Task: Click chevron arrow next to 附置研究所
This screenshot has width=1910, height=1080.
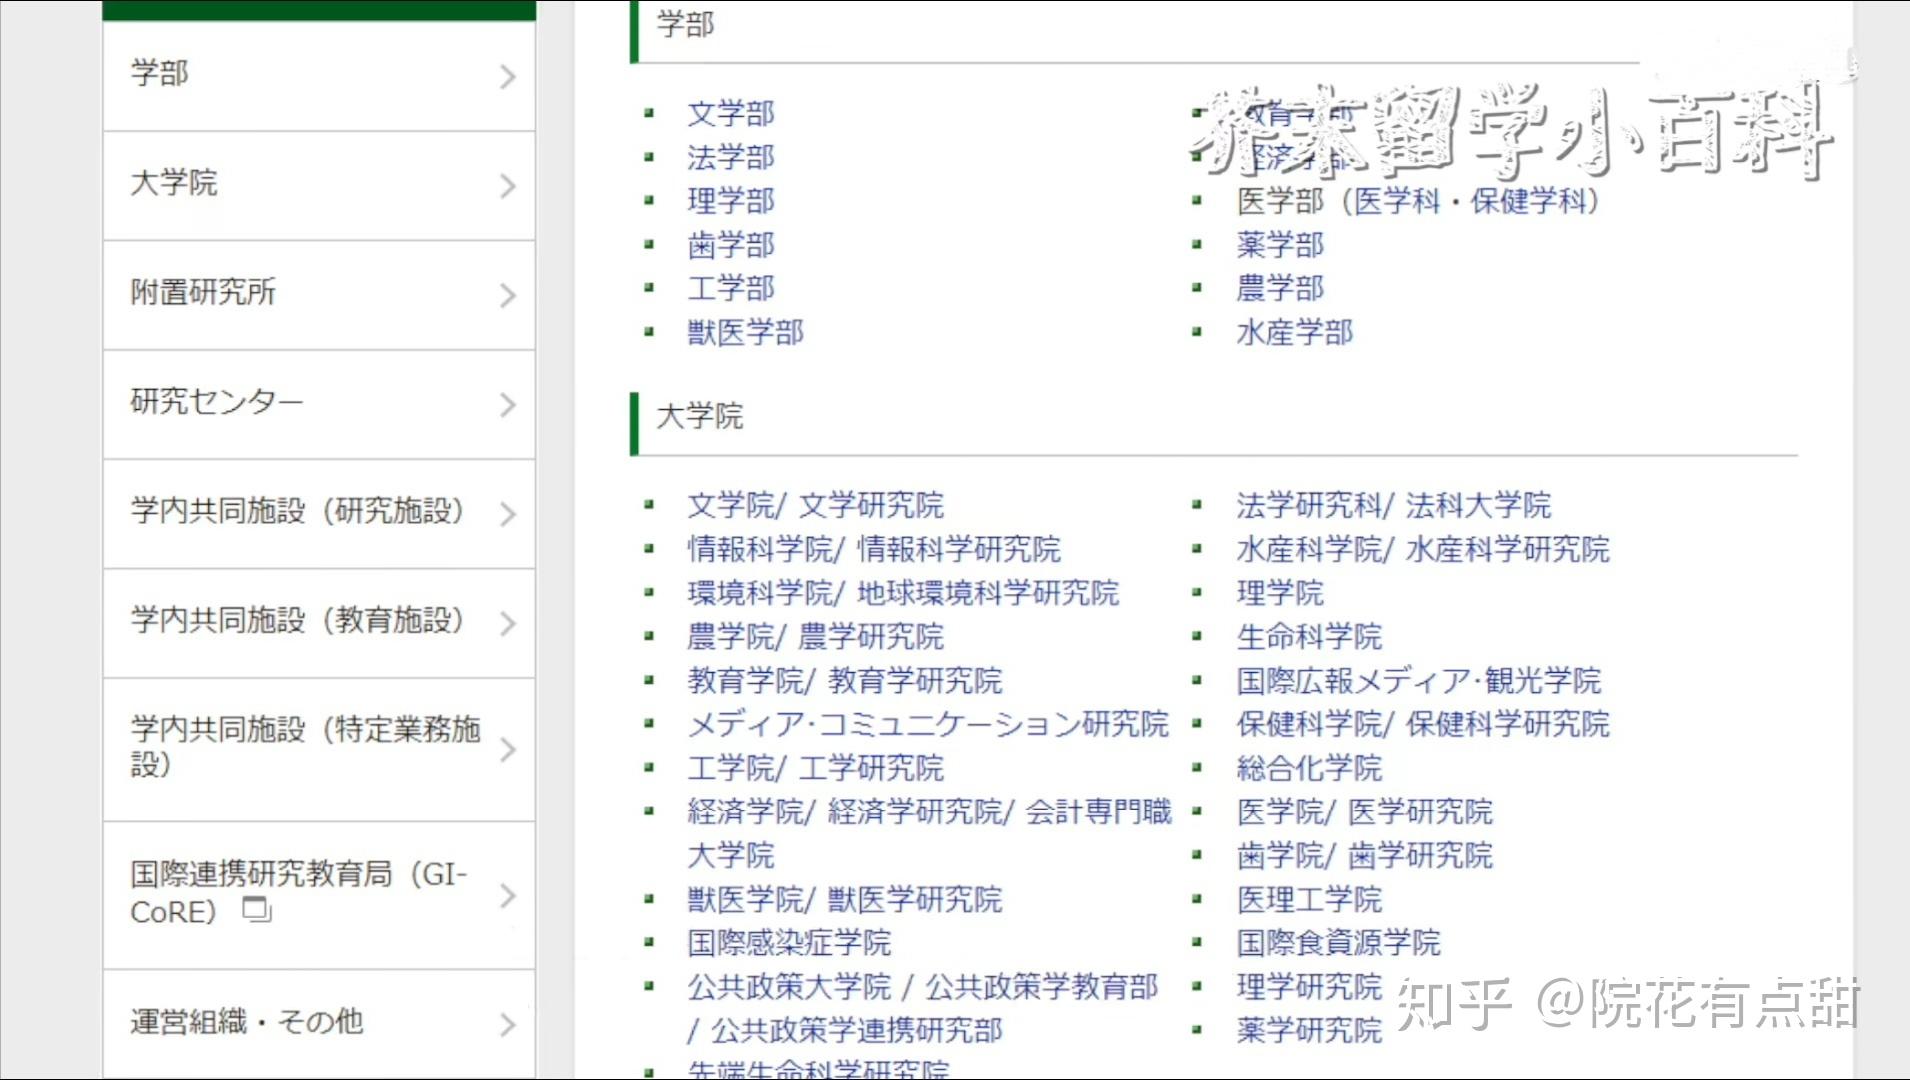Action: click(508, 295)
